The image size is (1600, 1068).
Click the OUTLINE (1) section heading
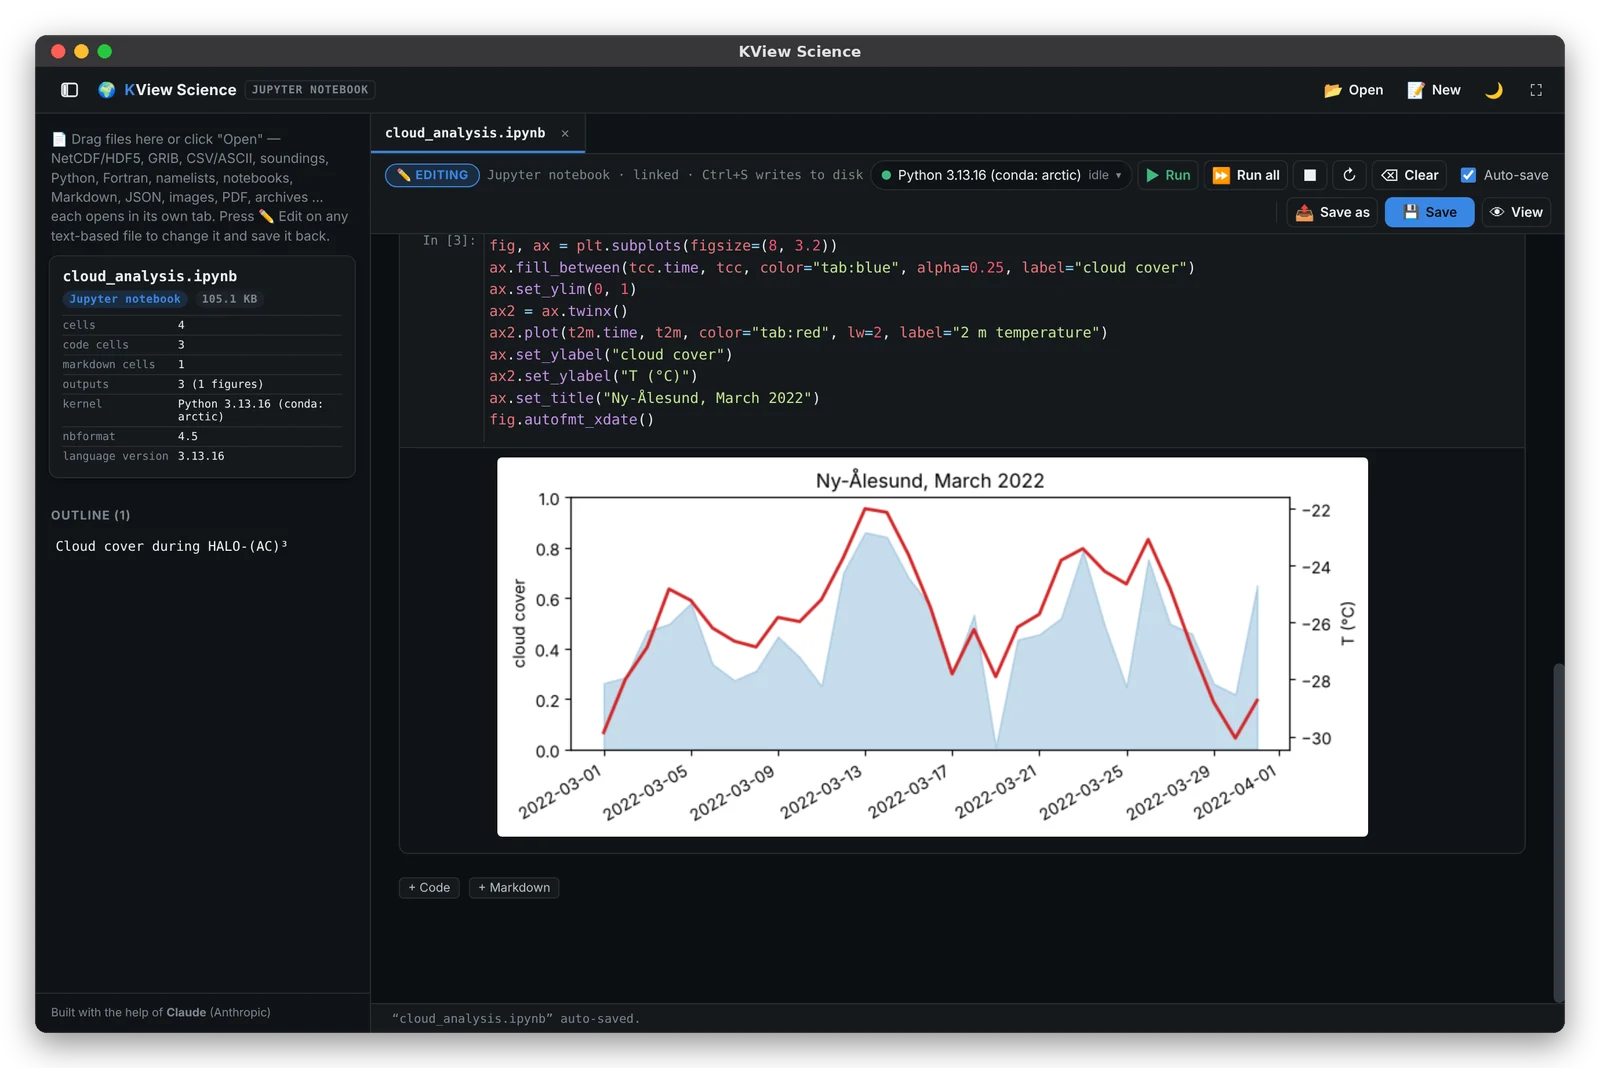click(x=91, y=515)
